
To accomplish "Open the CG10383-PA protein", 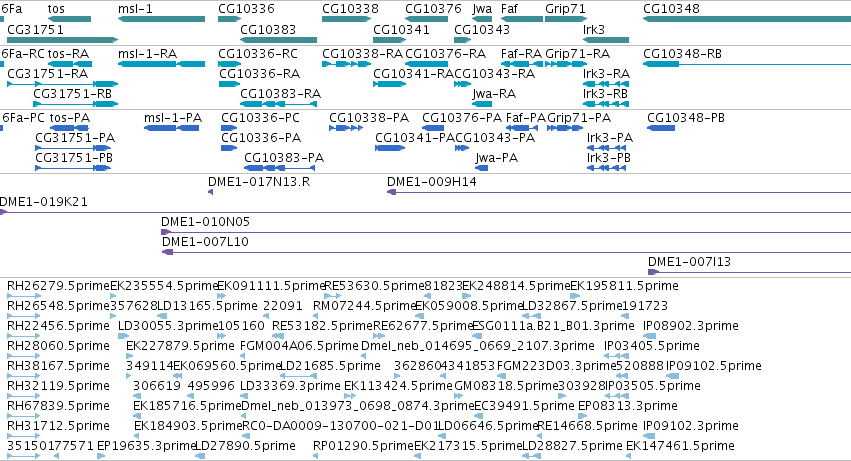I will (x=280, y=168).
